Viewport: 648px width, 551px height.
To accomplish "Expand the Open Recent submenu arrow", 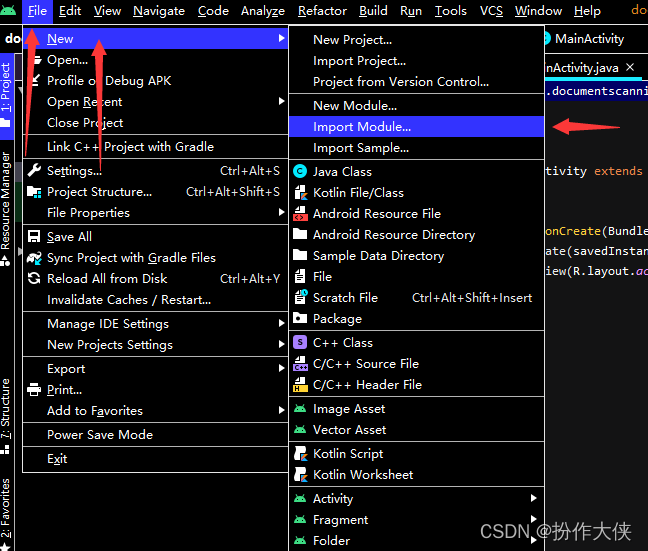I will coord(281,101).
